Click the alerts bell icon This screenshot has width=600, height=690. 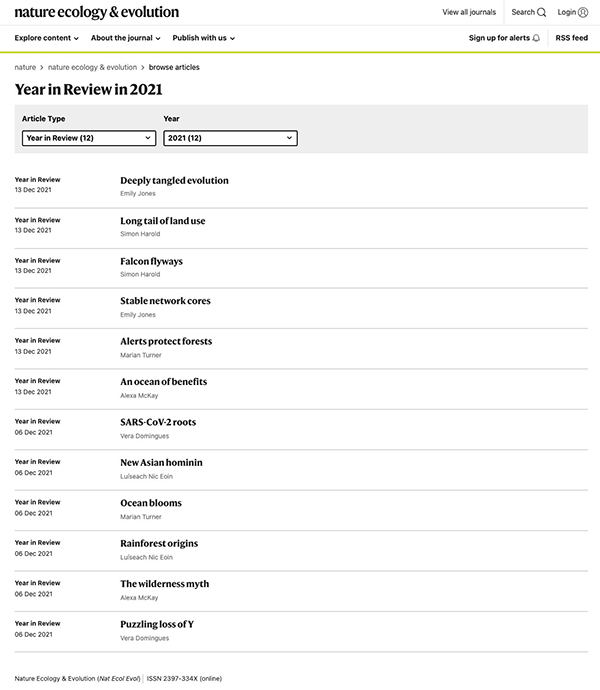[x=536, y=38]
